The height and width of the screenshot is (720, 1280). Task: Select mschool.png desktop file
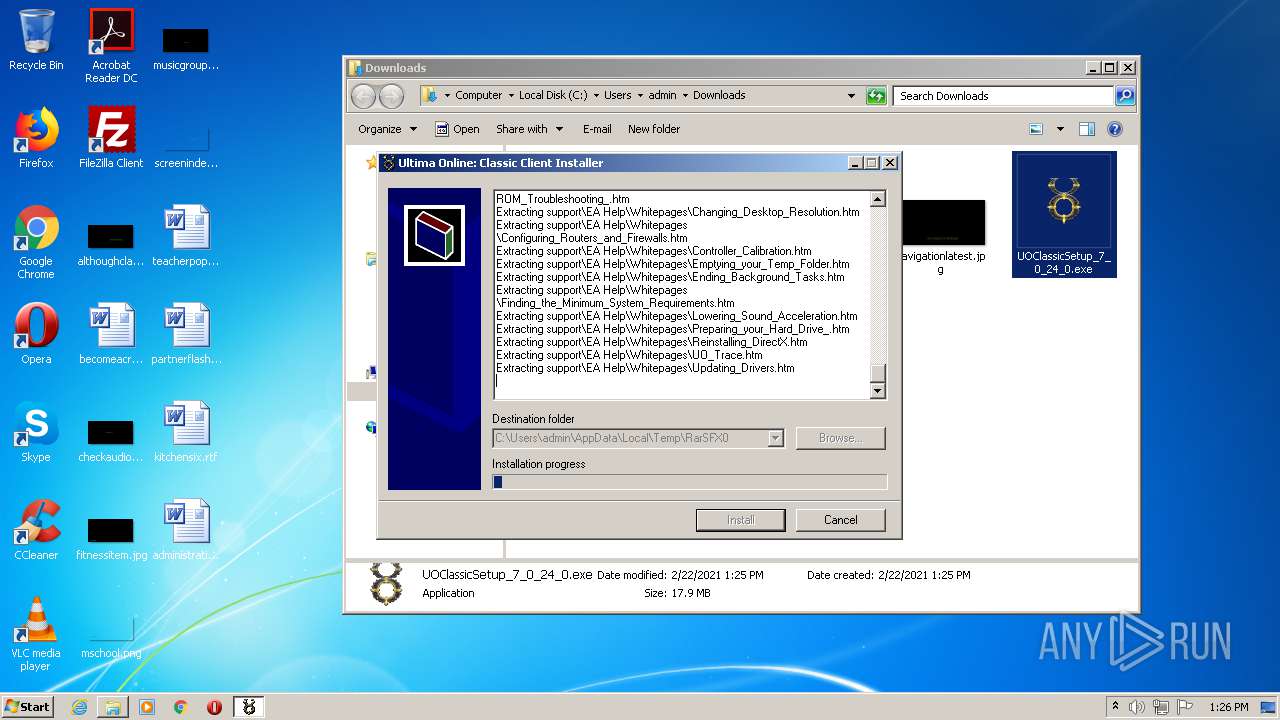click(111, 638)
